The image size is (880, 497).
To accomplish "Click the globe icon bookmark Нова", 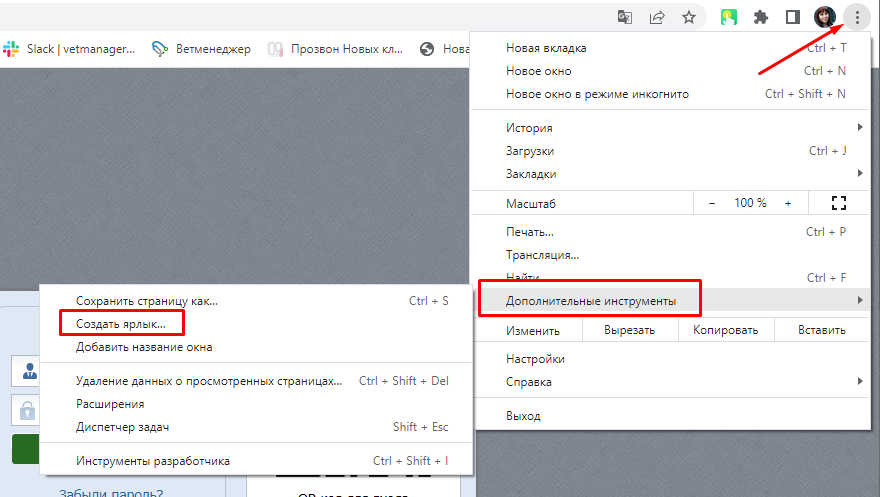I will pos(443,49).
